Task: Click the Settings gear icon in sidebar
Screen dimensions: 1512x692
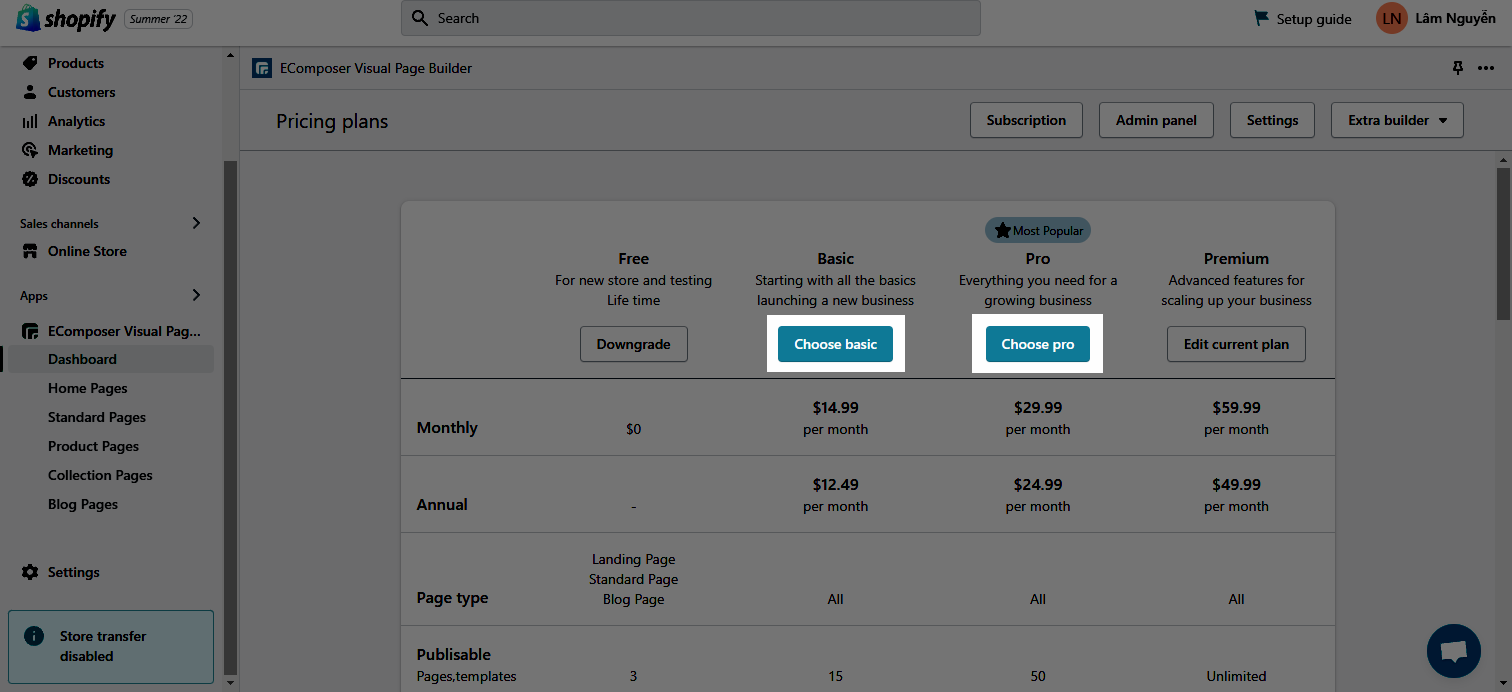Action: coord(30,572)
